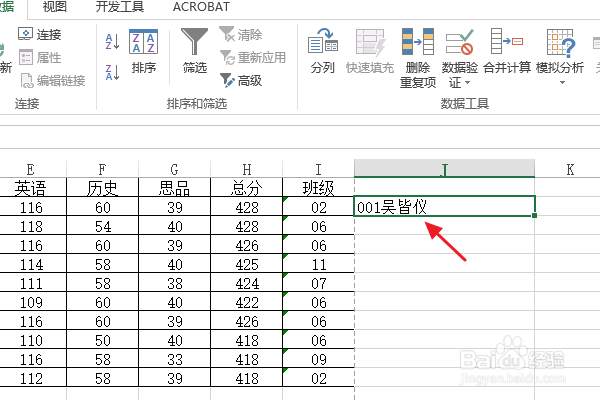The height and width of the screenshot is (400, 600).
Task: Click the 连接 connections button
Action: point(40,34)
